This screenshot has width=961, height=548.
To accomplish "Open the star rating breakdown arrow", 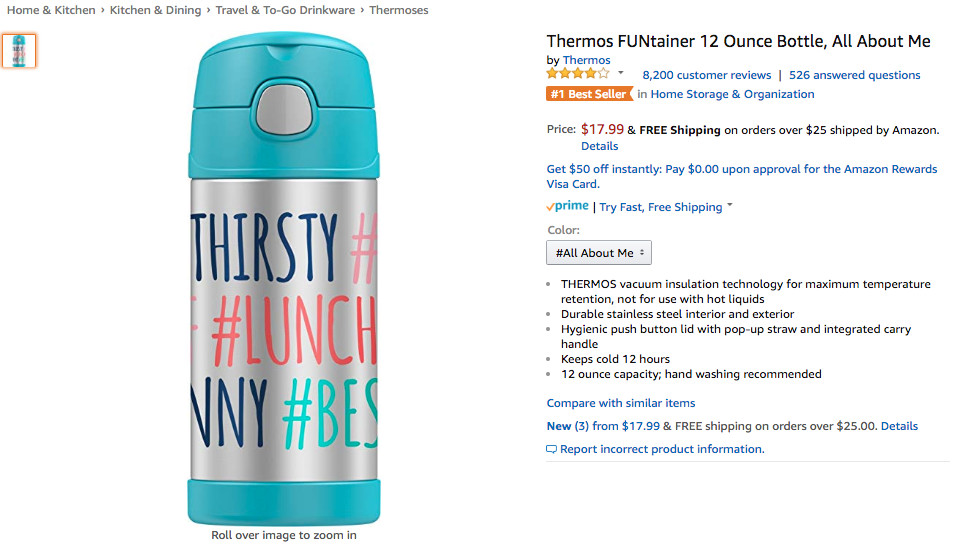I will (620, 73).
